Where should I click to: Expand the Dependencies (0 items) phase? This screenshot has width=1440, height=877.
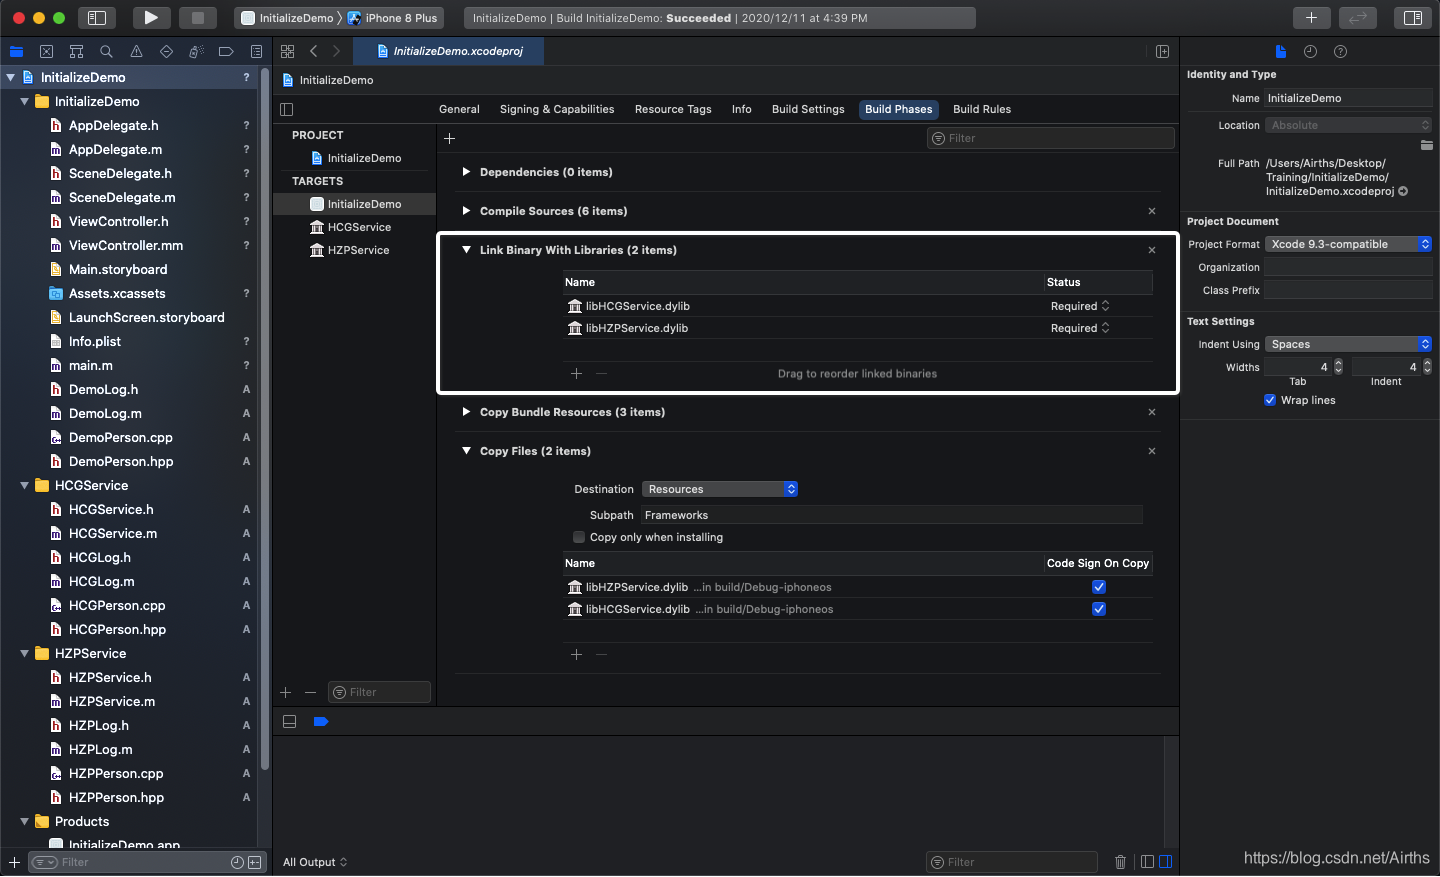pyautogui.click(x=466, y=172)
